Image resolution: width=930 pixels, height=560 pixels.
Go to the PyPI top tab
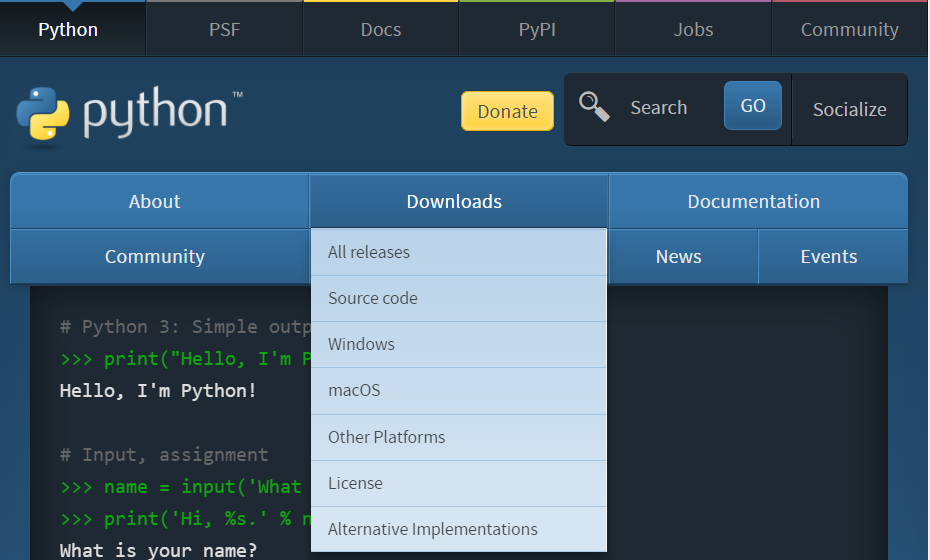coord(537,29)
